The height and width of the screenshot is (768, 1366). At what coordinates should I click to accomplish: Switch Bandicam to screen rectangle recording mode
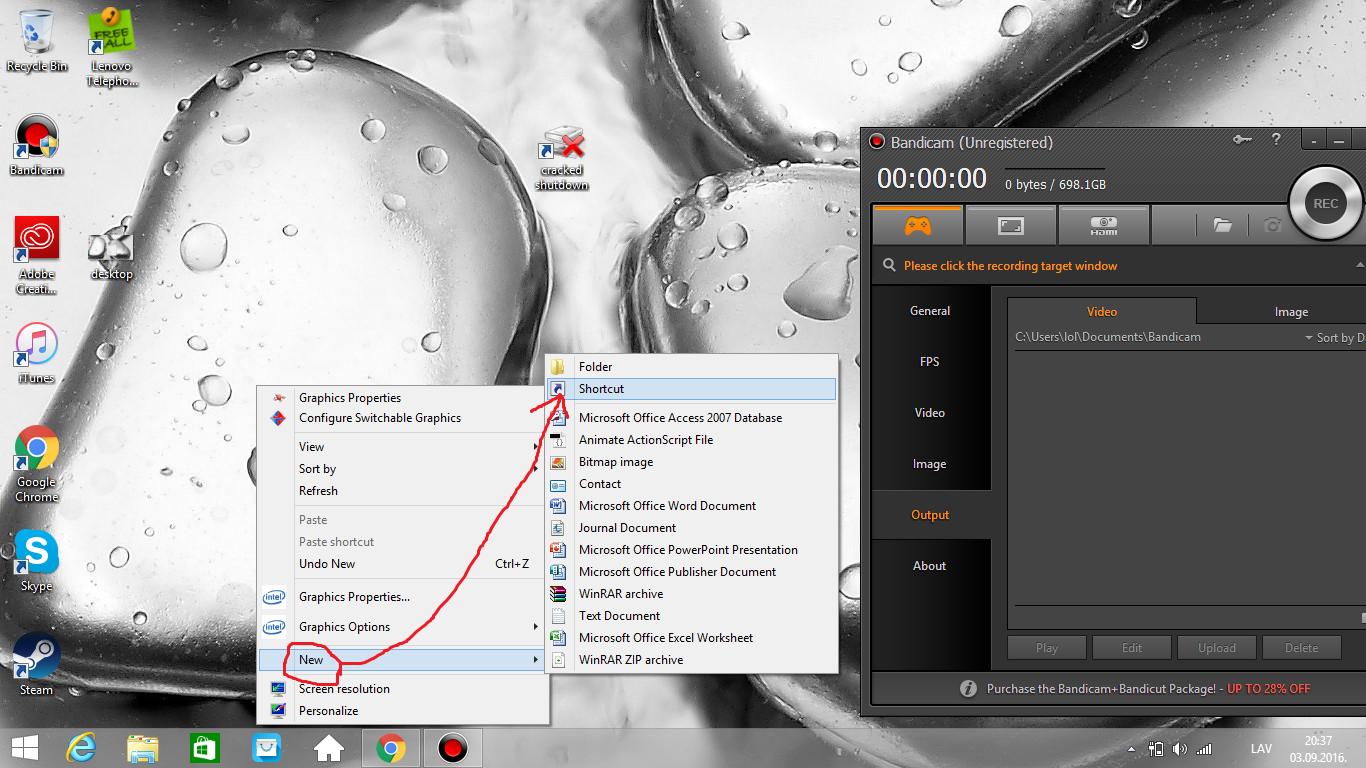(x=1011, y=226)
